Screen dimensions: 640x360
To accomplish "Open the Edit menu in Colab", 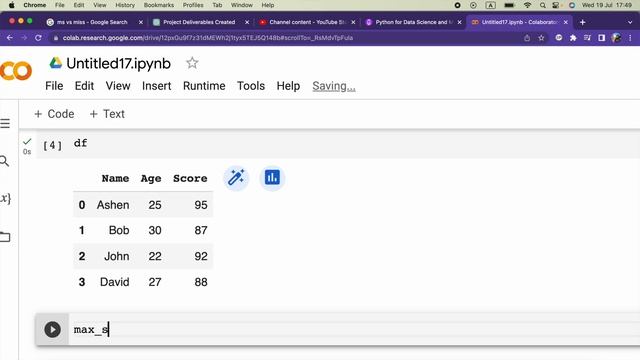I will (84, 86).
